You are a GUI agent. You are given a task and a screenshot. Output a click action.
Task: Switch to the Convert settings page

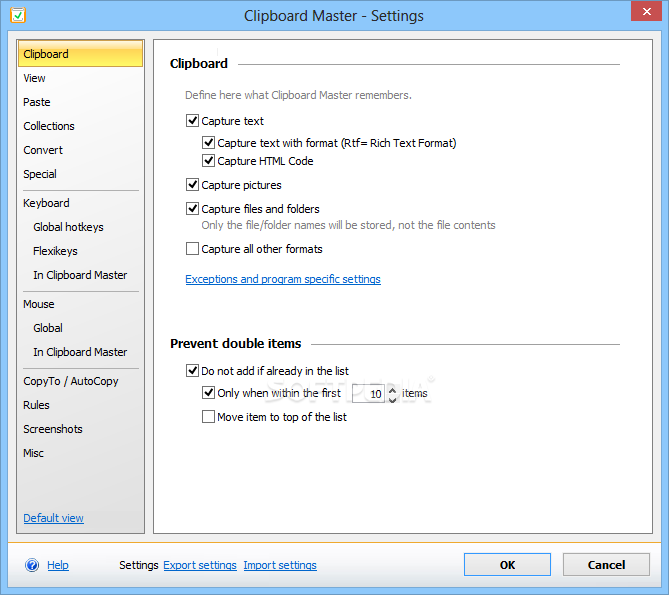click(43, 150)
